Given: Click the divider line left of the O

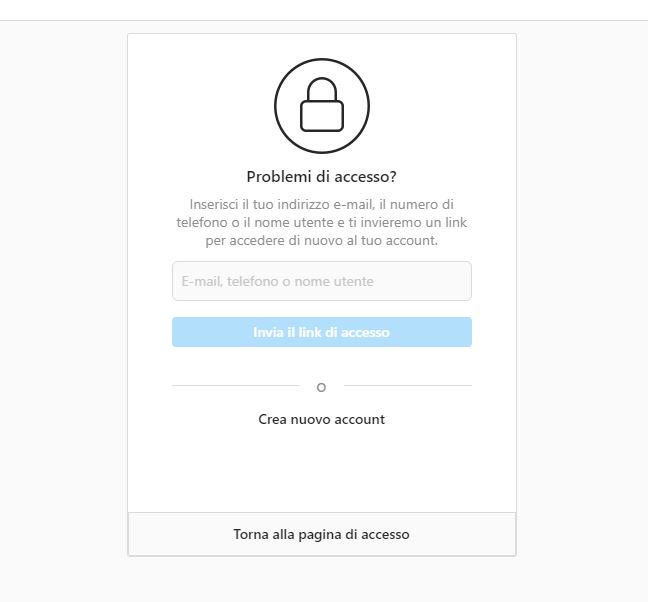Looking at the screenshot, I should (236, 385).
